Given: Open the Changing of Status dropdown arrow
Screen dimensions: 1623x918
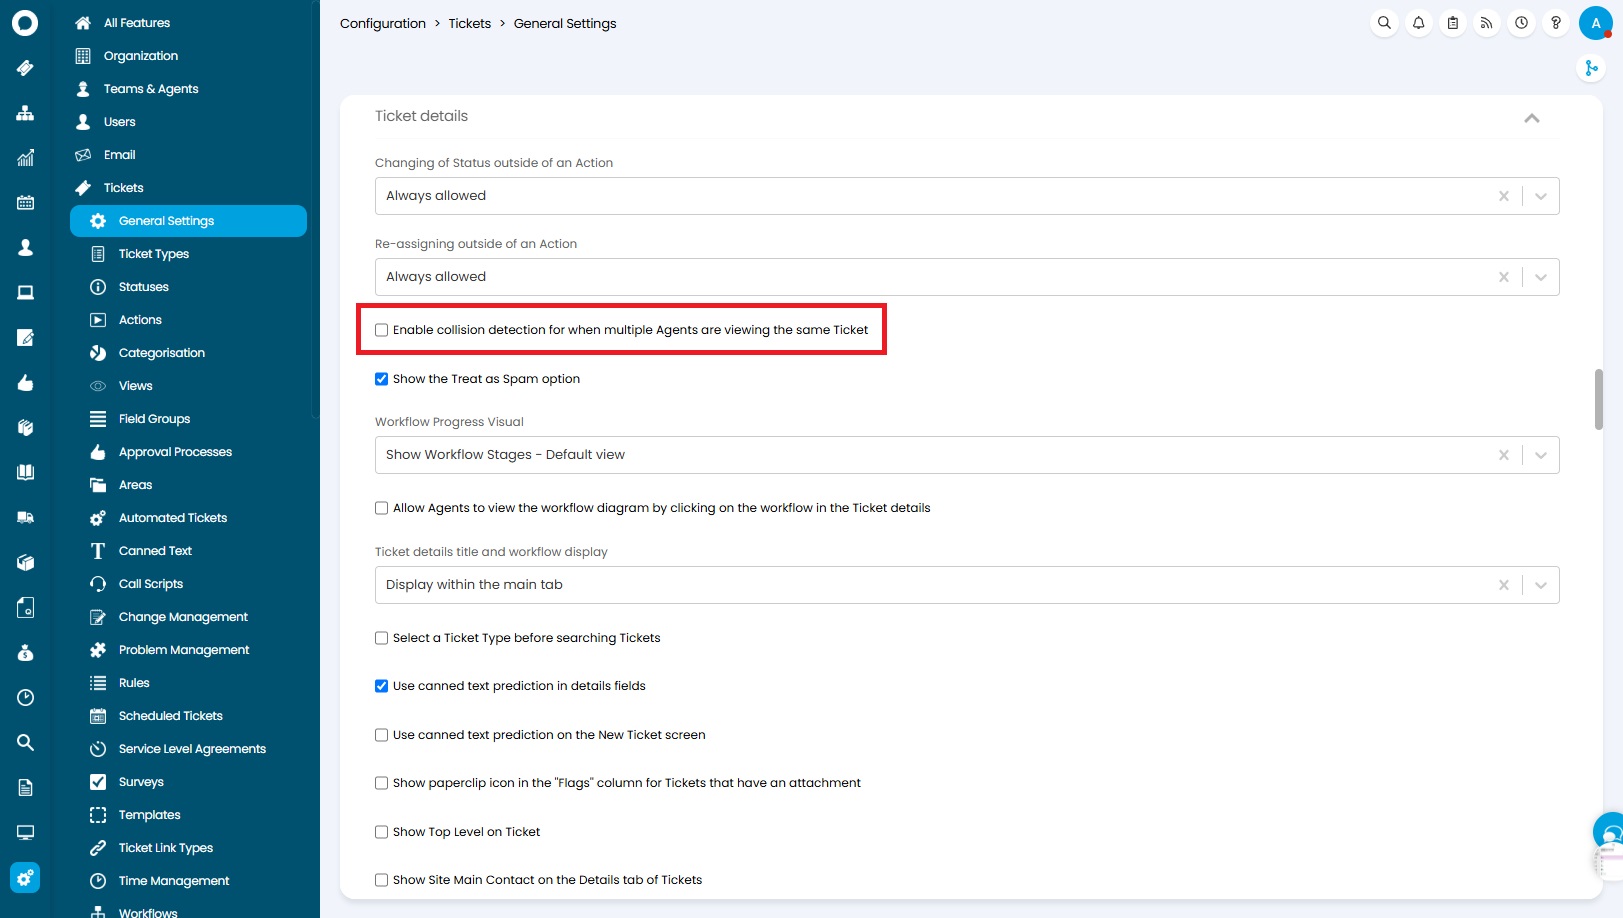Looking at the screenshot, I should coord(1540,196).
